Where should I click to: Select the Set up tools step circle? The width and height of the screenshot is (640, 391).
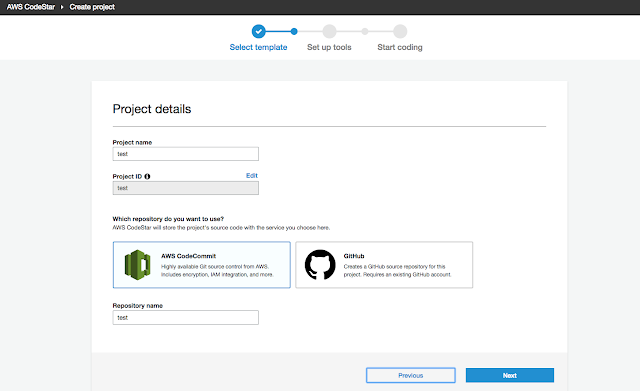pos(329,31)
